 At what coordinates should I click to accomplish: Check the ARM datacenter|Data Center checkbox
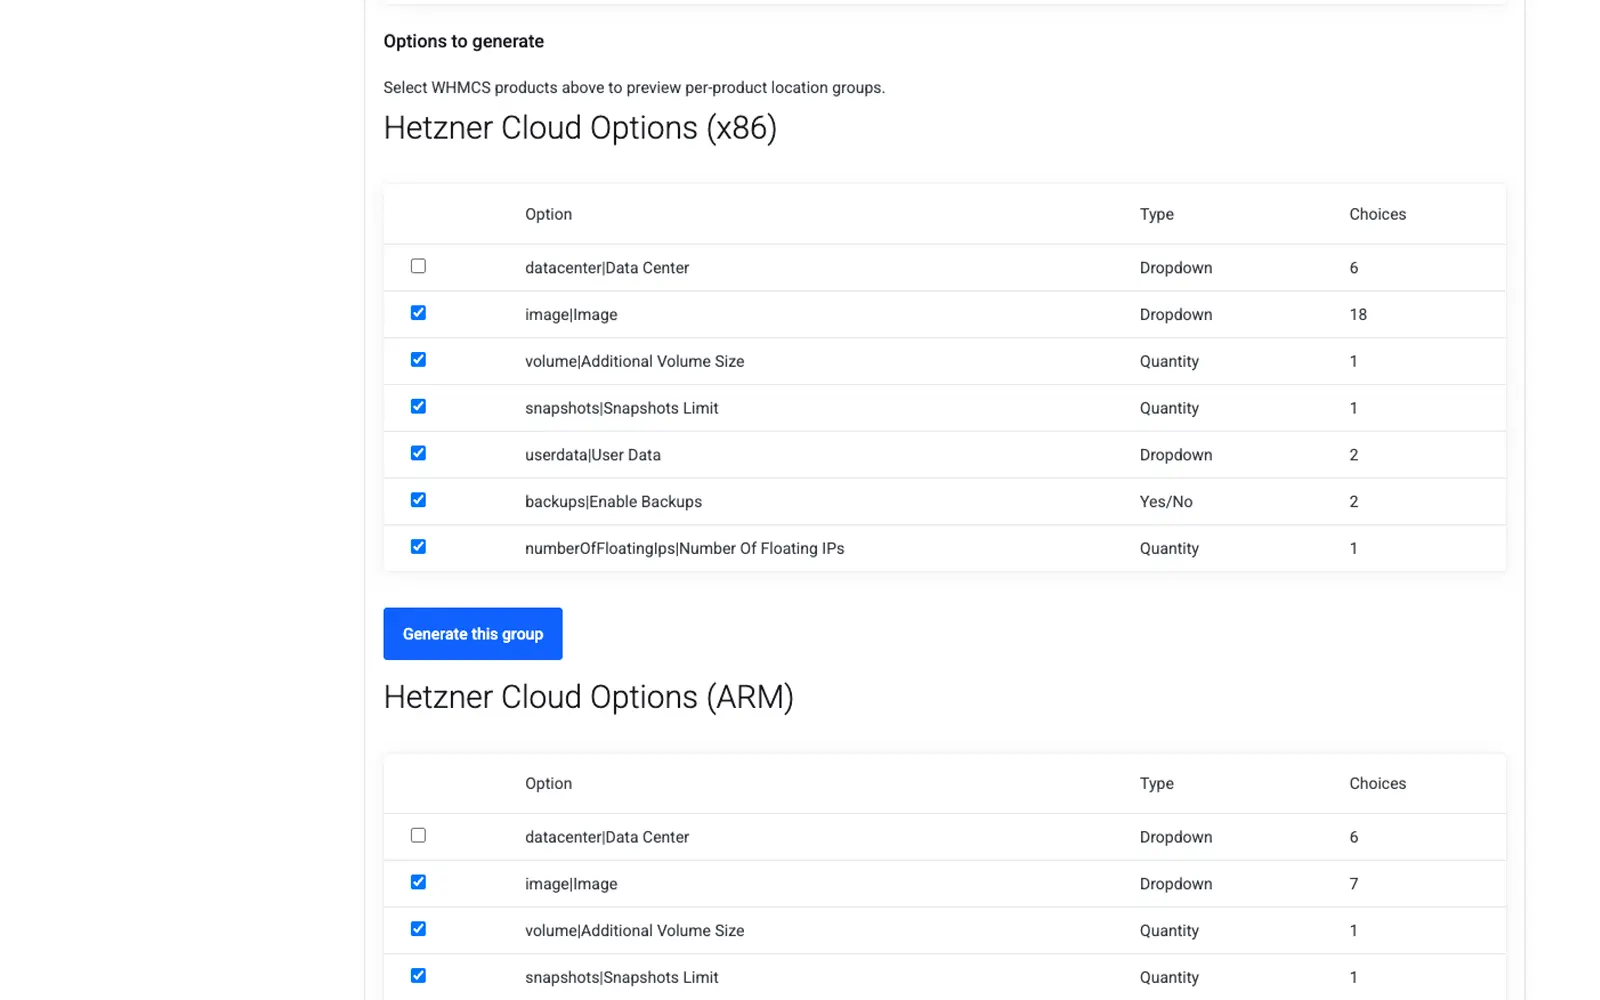pos(418,835)
